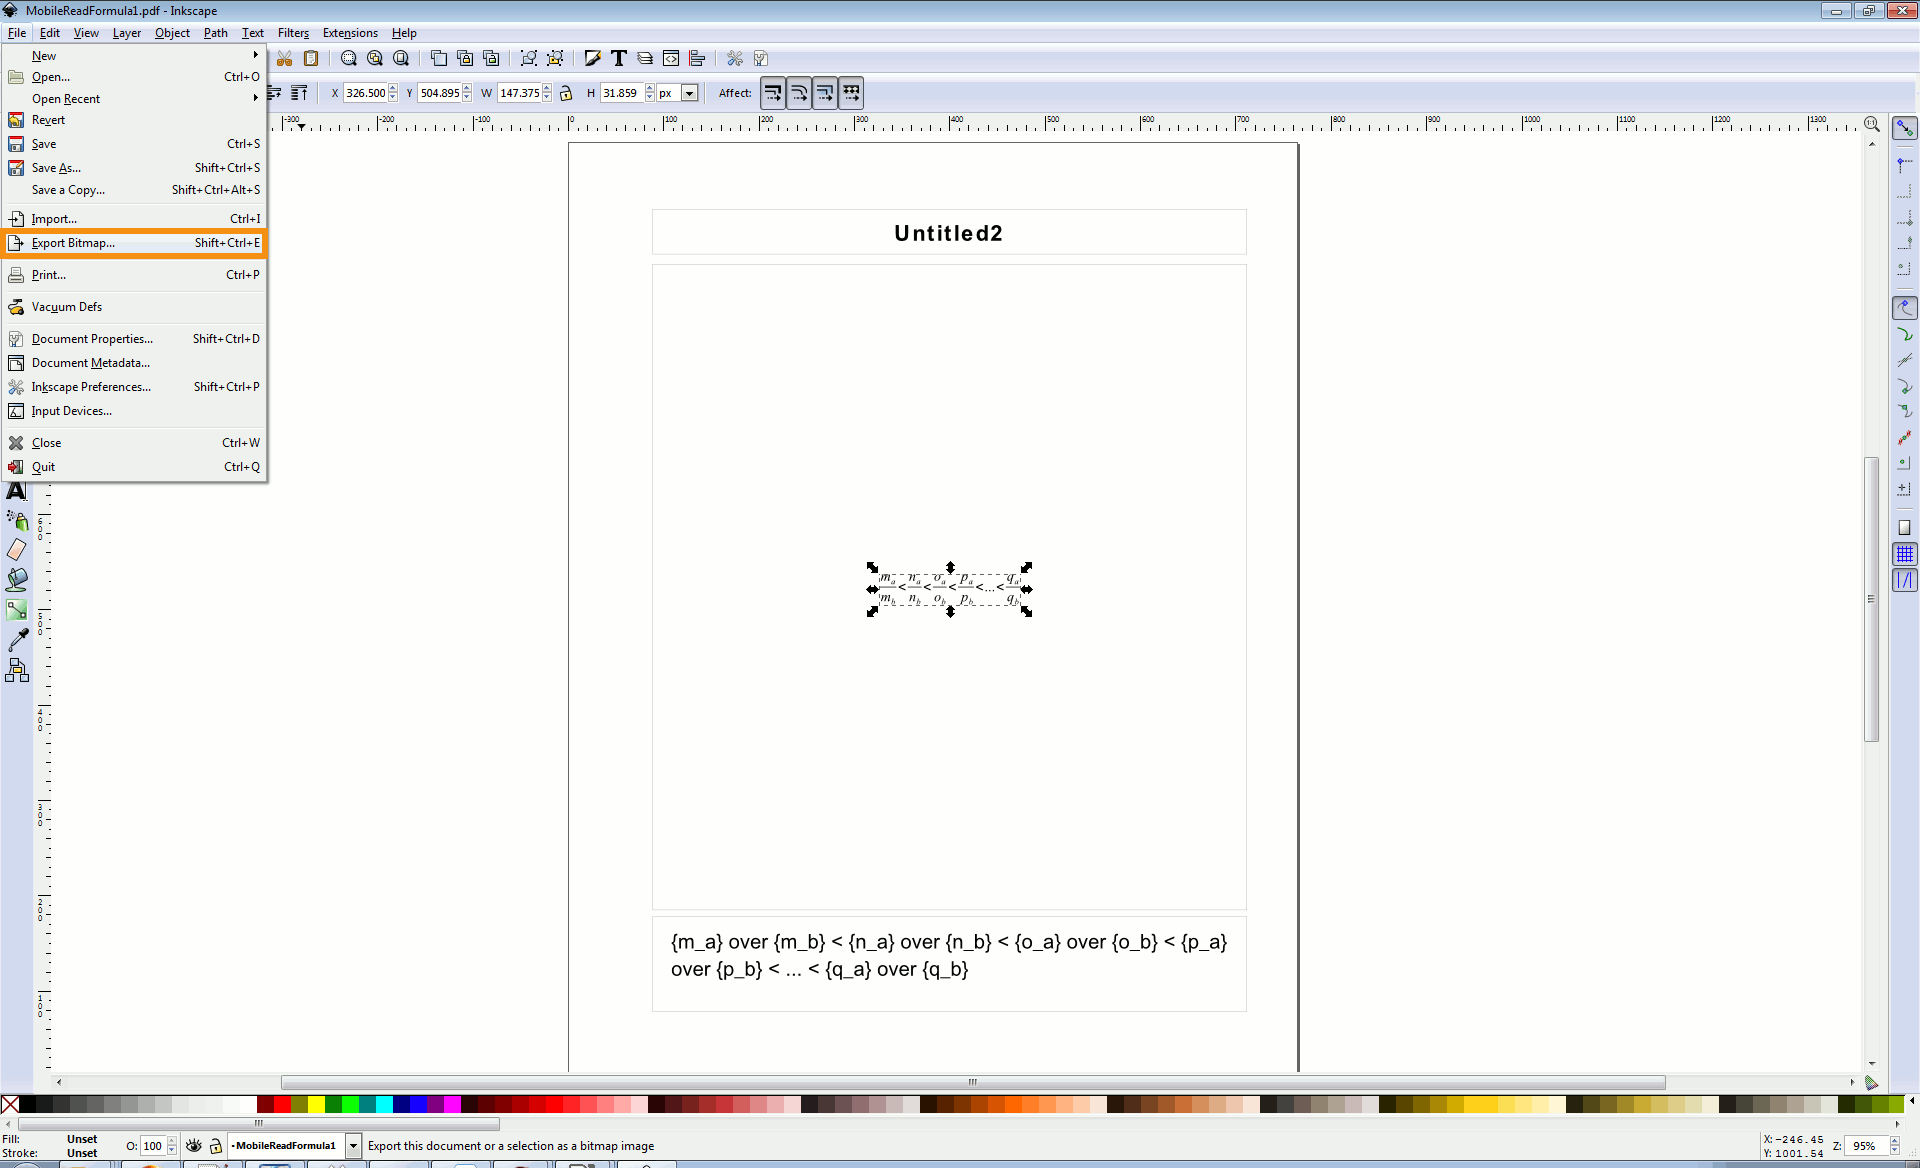The image size is (1920, 1168).
Task: Toggle scale stroke width Affect button
Action: [773, 93]
